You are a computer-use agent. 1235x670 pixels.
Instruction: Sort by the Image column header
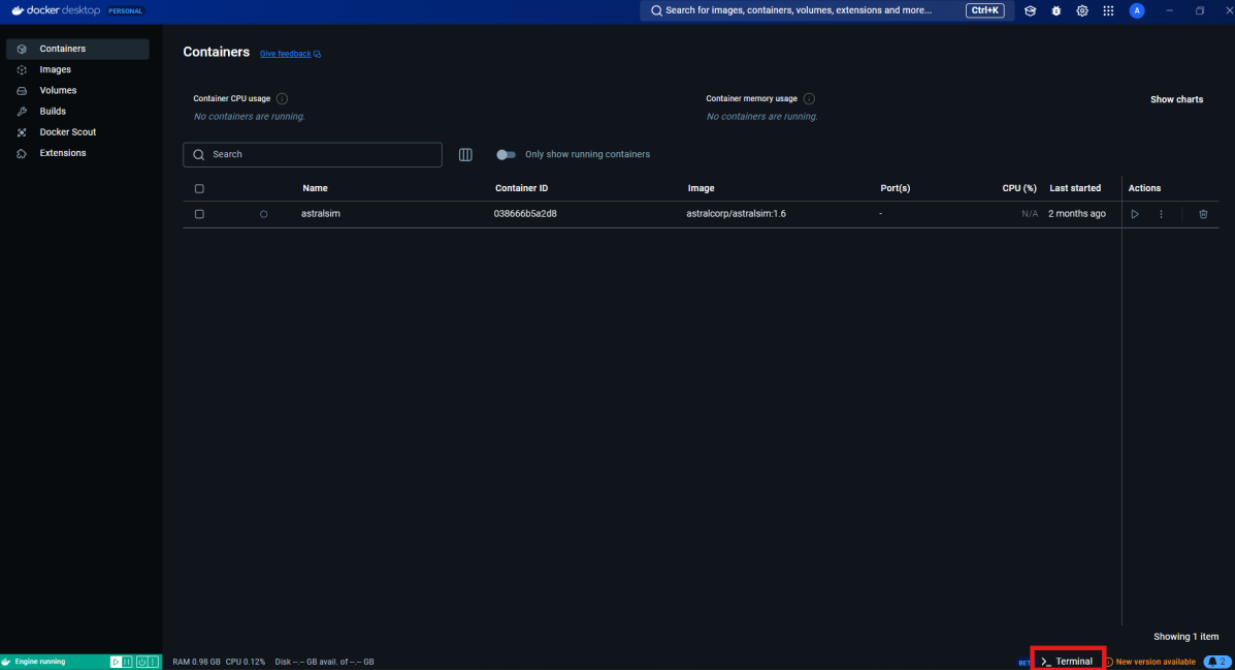click(701, 189)
